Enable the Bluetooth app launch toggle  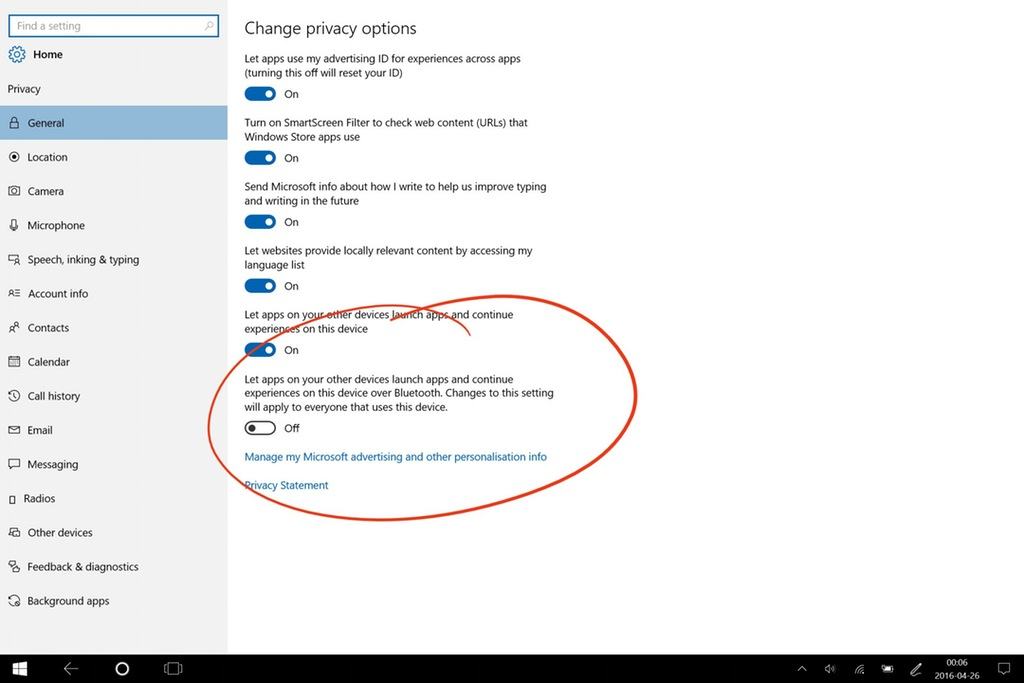tap(260, 428)
